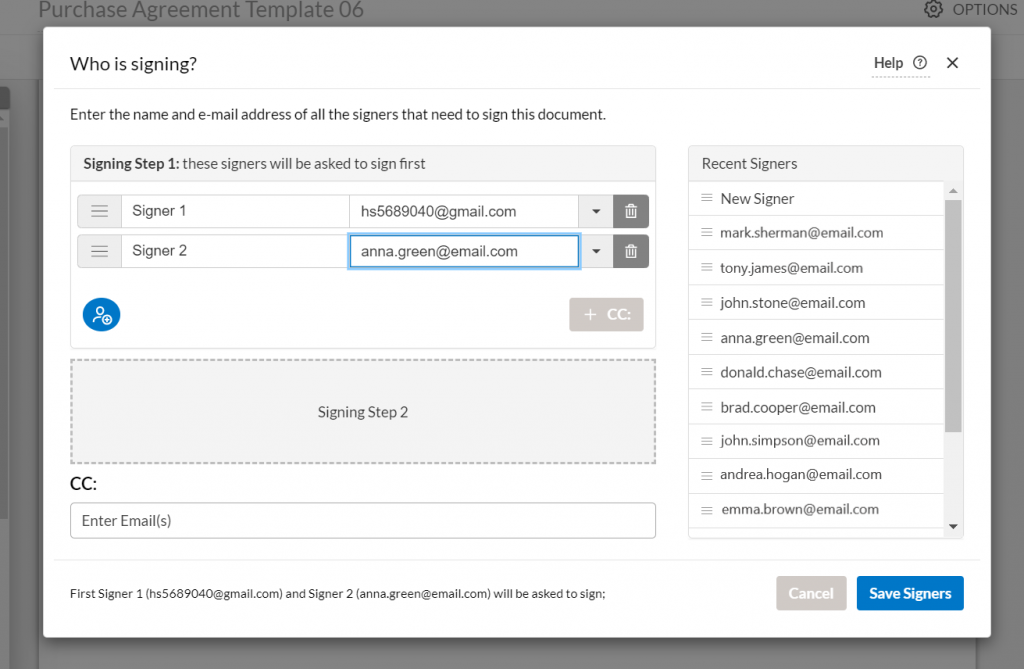
Task: Choose mark.sherman@email.com from Recent Signers
Action: pos(801,233)
